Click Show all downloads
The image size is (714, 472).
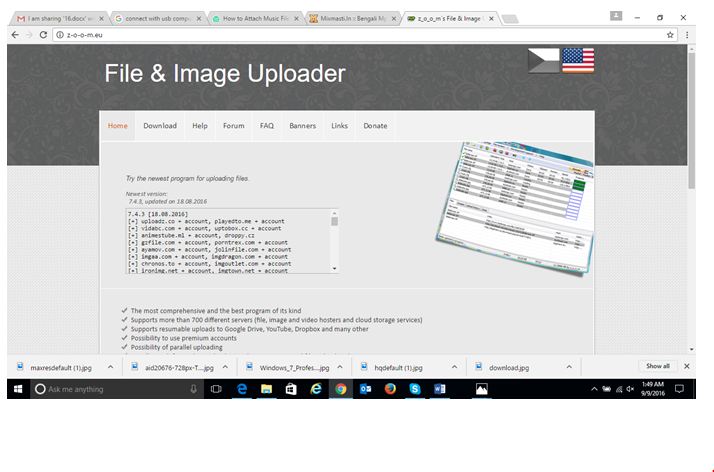[x=658, y=366]
